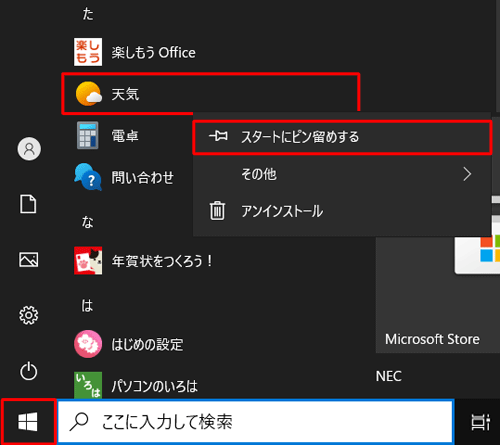The height and width of the screenshot is (445, 500).
Task: Open the 問い合わせ help chat icon
Action: pos(88,177)
